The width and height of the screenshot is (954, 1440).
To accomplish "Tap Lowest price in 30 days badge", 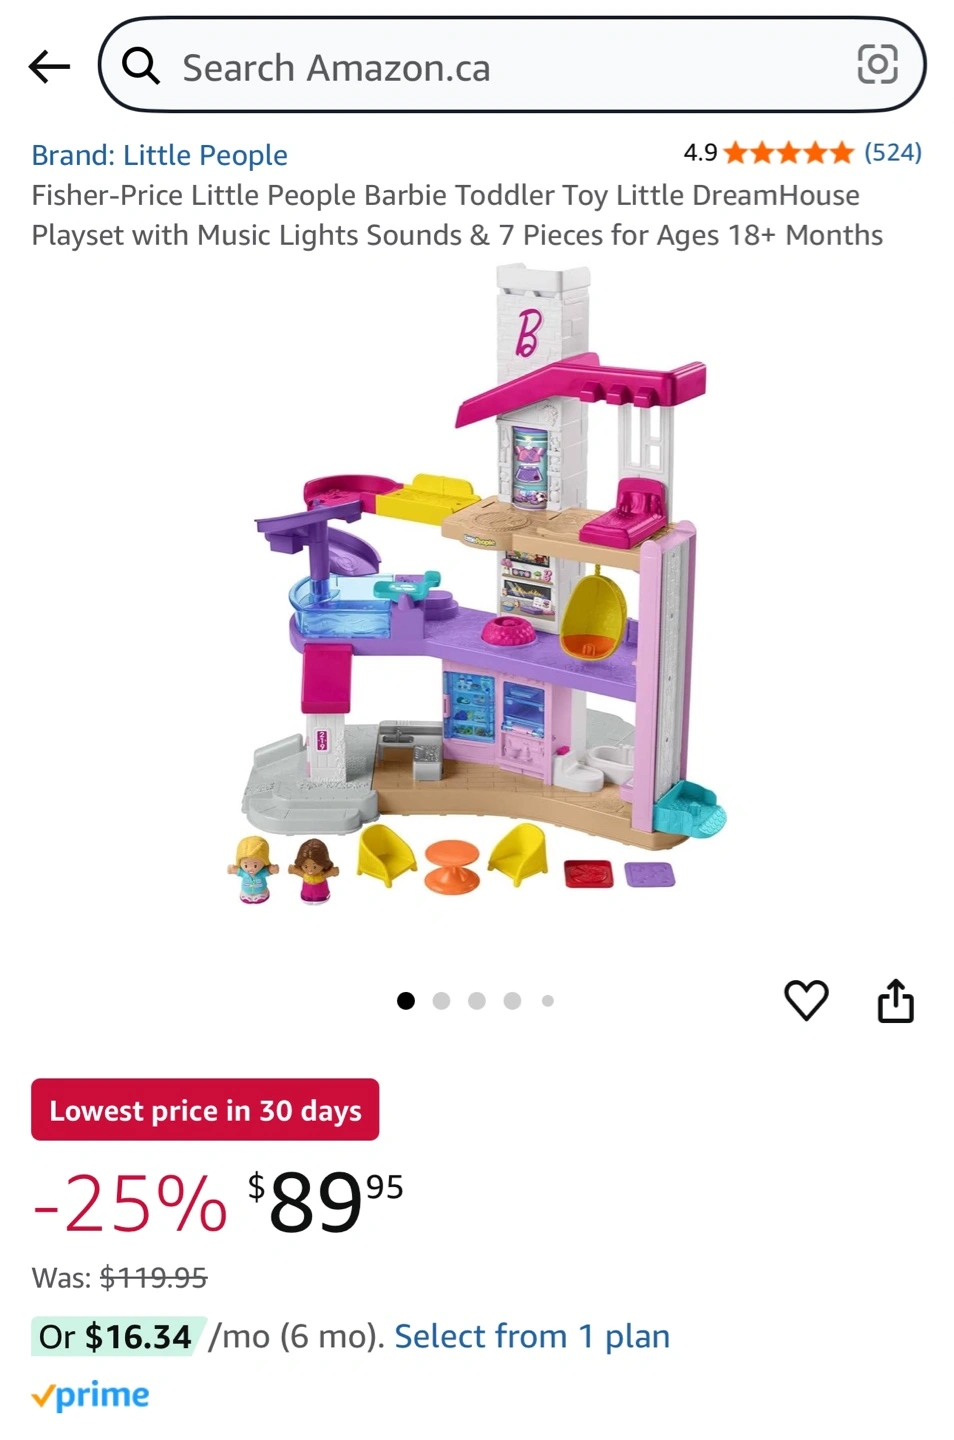I will (205, 1110).
